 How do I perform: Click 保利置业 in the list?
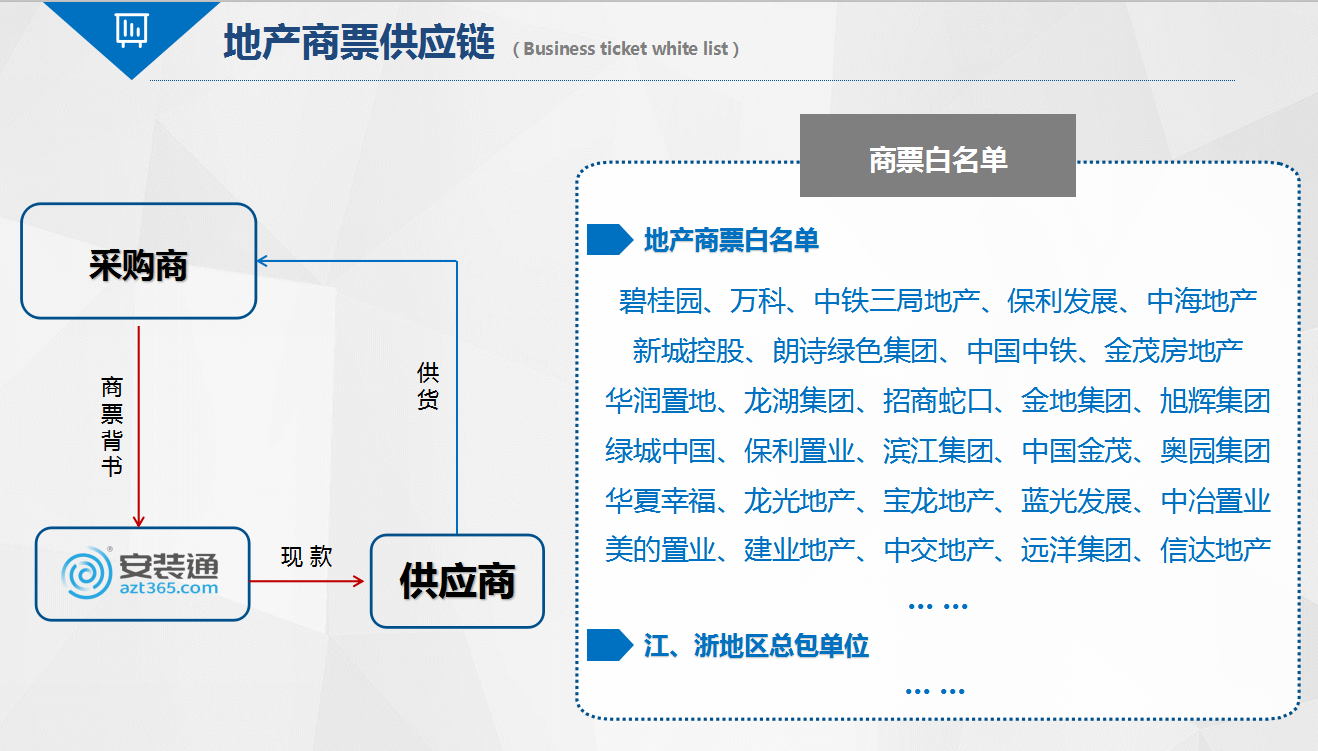pyautogui.click(x=799, y=451)
